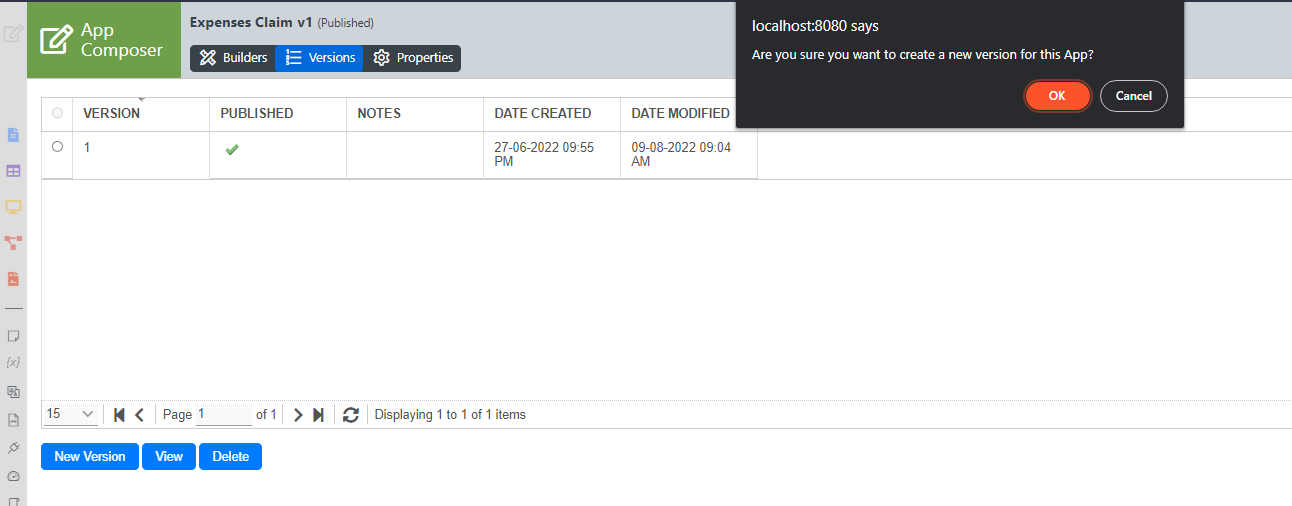Image resolution: width=1292 pixels, height=506 pixels.
Task: Click the green published checkmark for version 1
Action: tap(232, 149)
